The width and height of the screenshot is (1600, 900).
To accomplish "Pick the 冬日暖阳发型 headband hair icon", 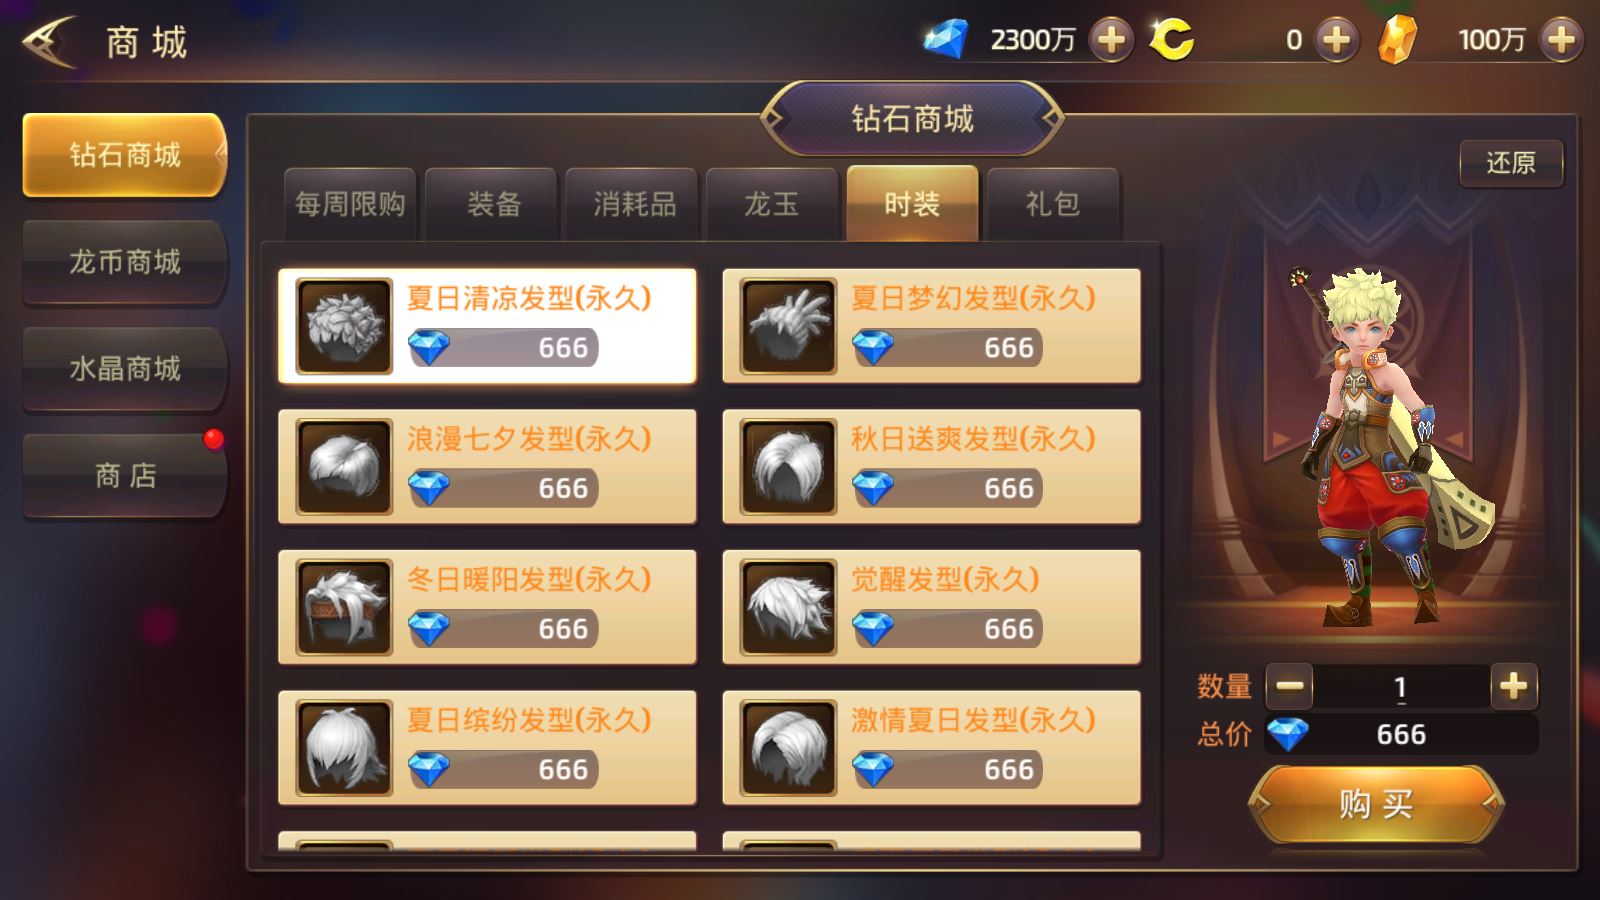I will [344, 607].
